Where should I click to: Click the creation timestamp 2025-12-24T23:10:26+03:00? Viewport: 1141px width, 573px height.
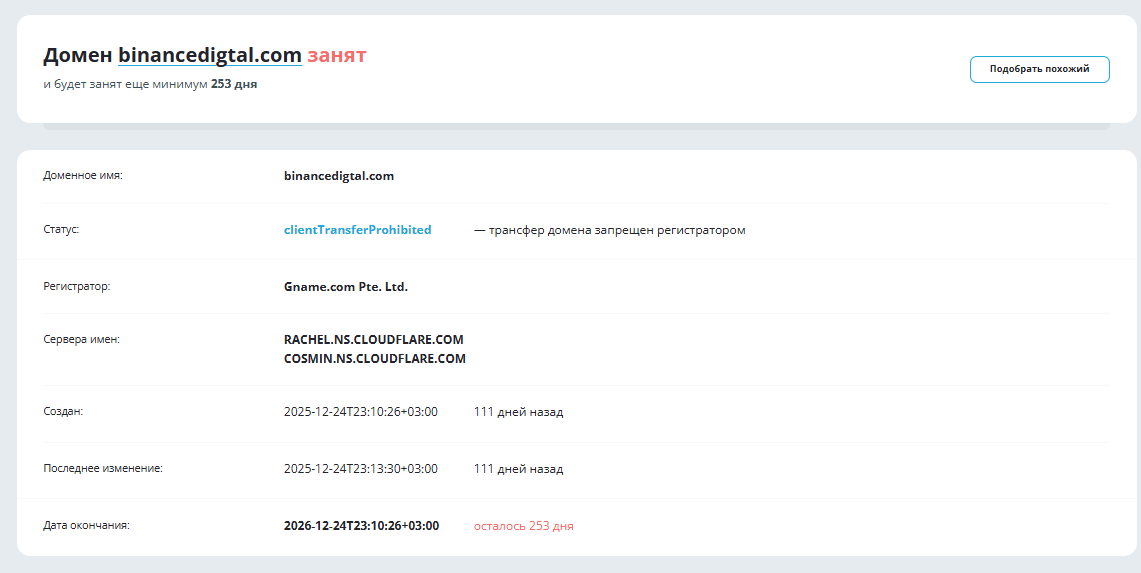361,412
